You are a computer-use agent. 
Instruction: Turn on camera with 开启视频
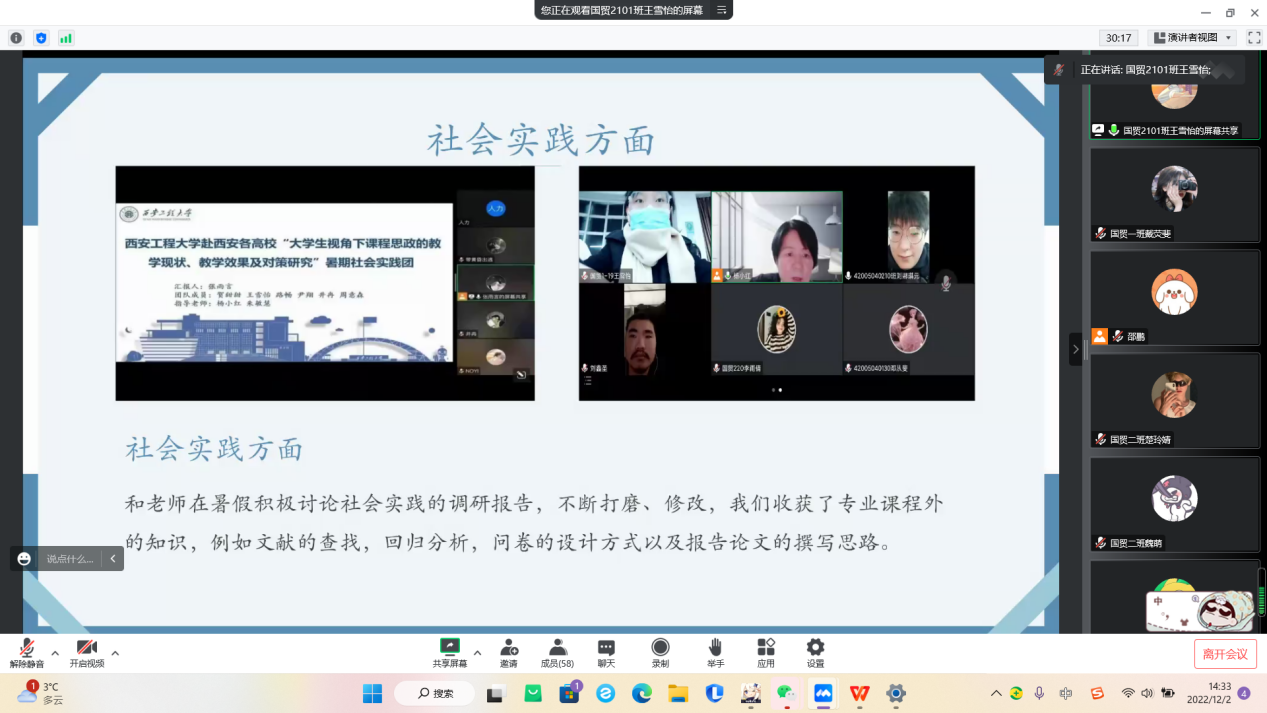coord(87,654)
